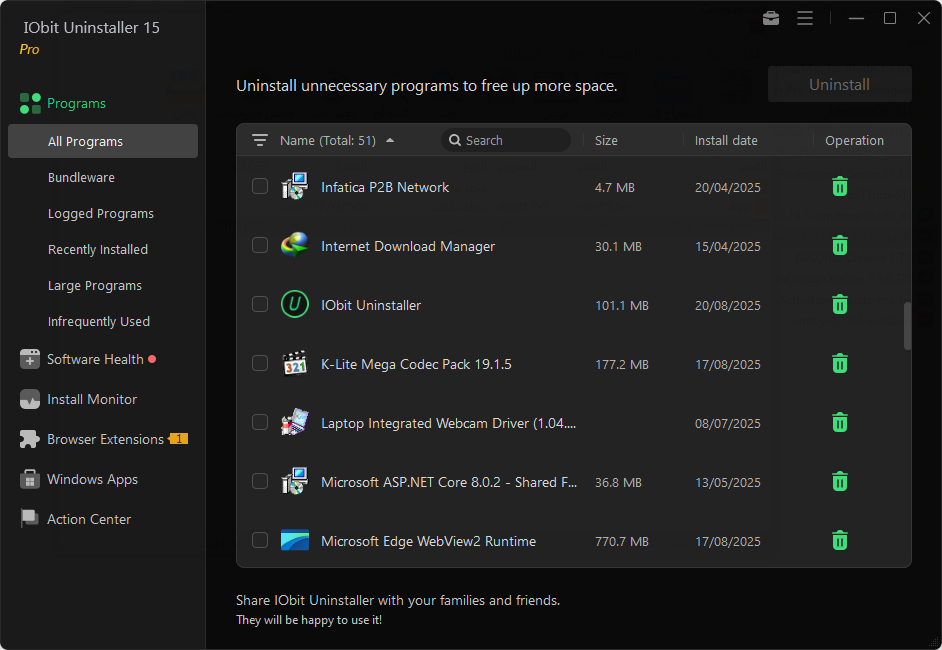Click trash icon for IObit Uninstaller

pyautogui.click(x=840, y=305)
